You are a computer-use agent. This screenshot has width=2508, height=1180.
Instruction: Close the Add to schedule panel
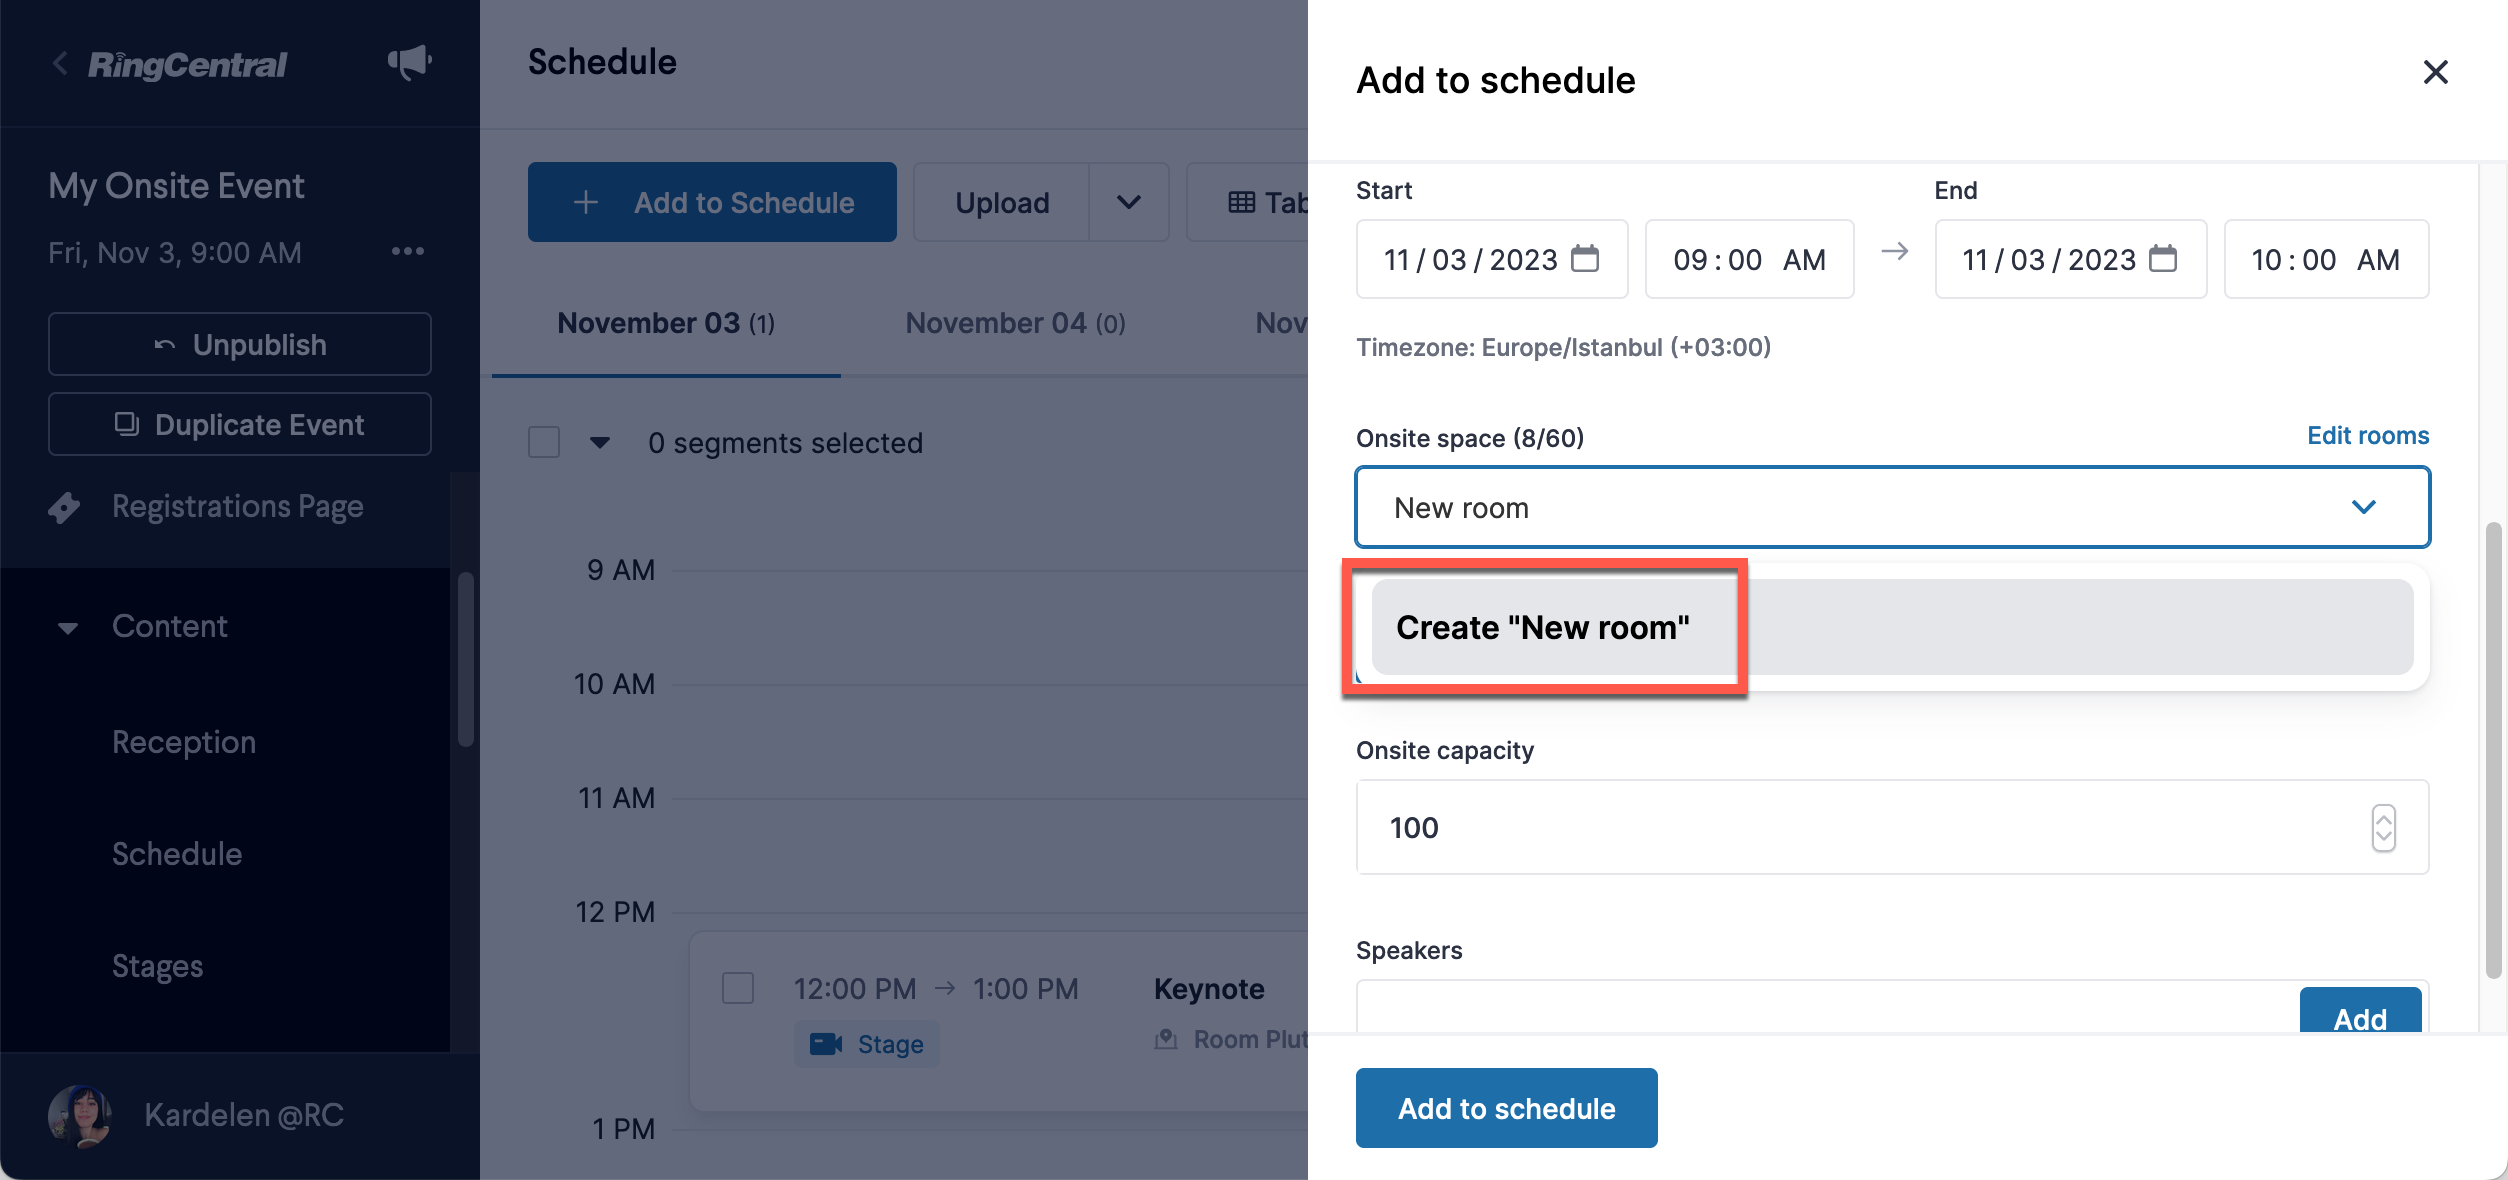click(2435, 72)
